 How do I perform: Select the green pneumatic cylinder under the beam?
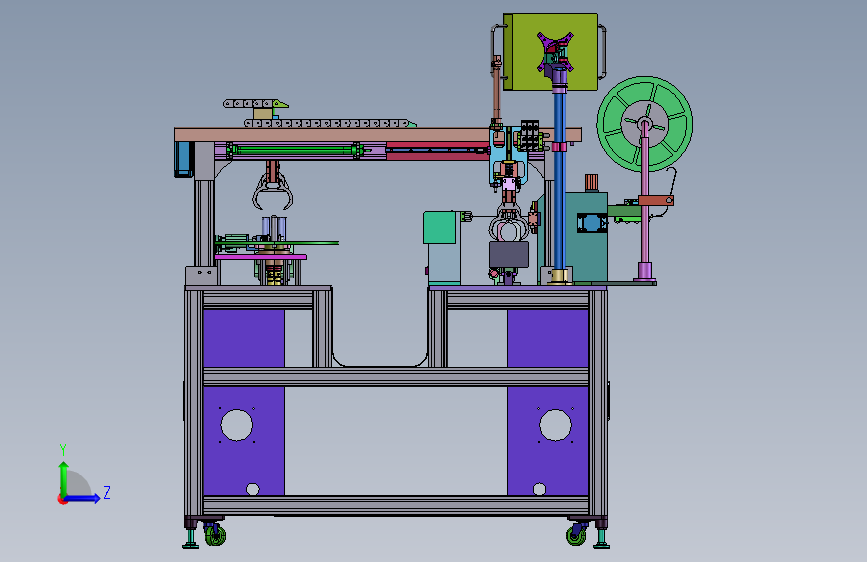(x=295, y=149)
